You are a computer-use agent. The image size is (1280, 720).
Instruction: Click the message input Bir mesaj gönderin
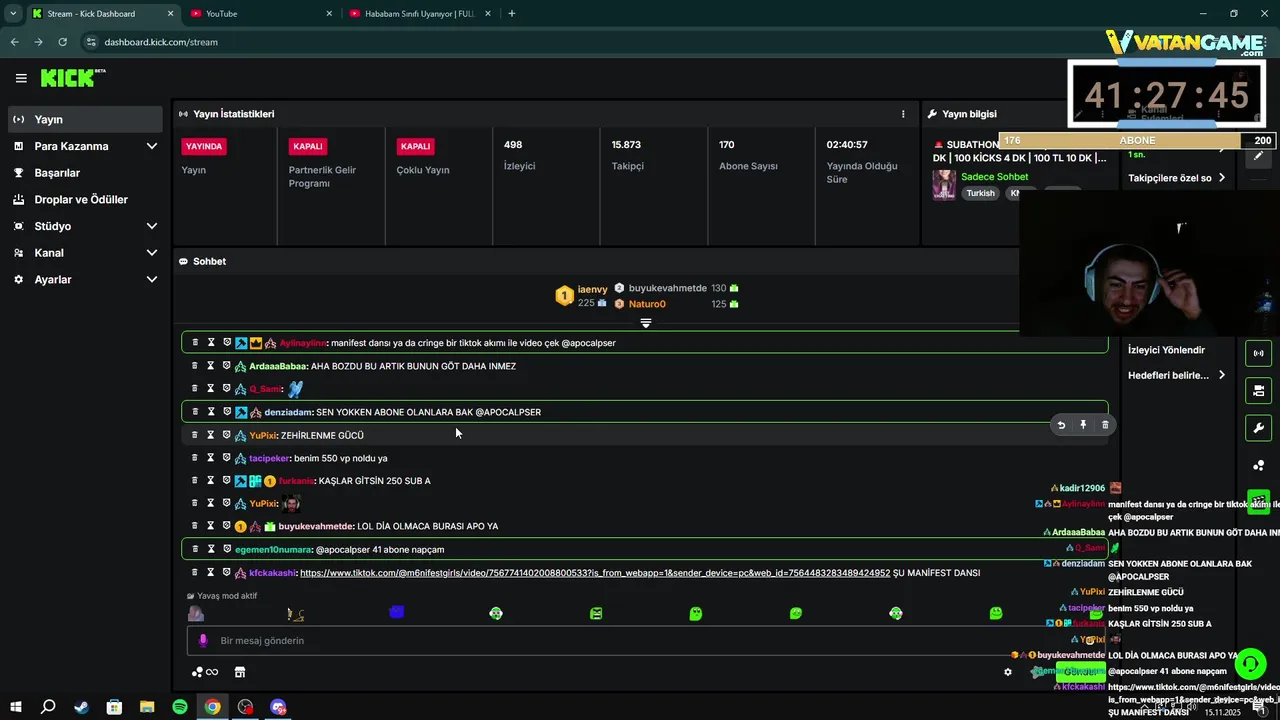tap(647, 641)
